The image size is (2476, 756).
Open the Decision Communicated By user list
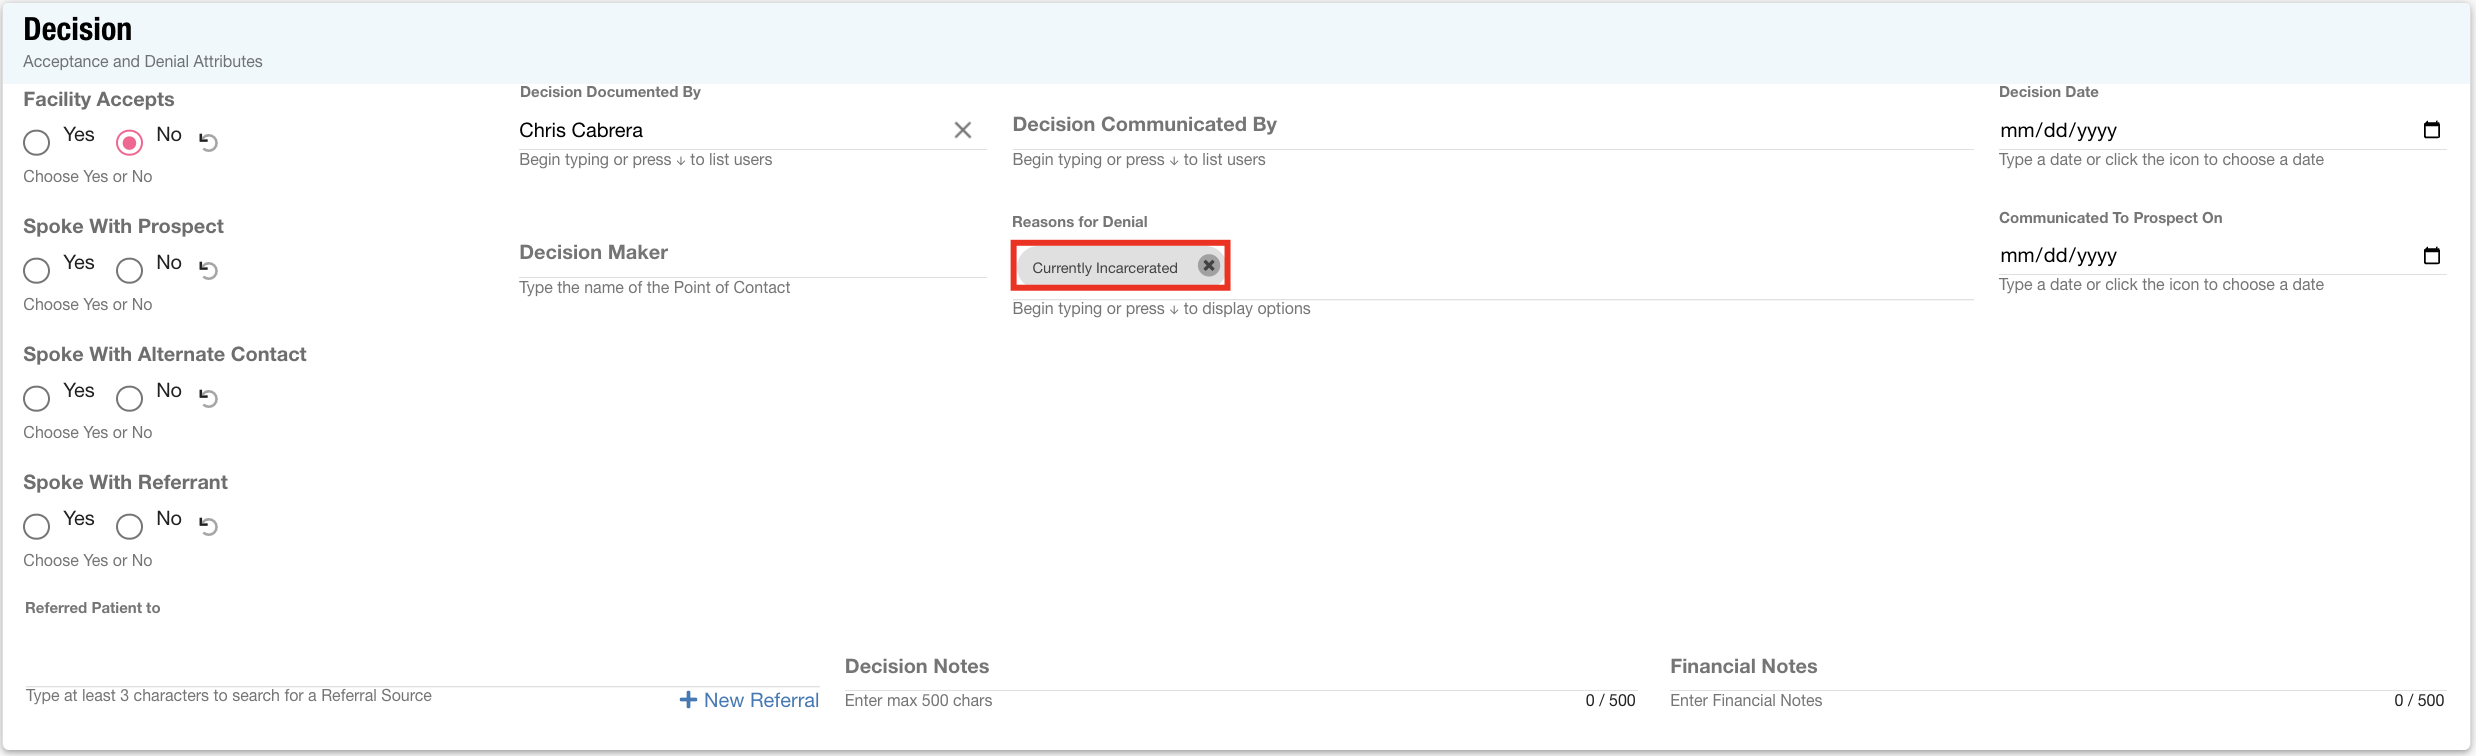1490,128
